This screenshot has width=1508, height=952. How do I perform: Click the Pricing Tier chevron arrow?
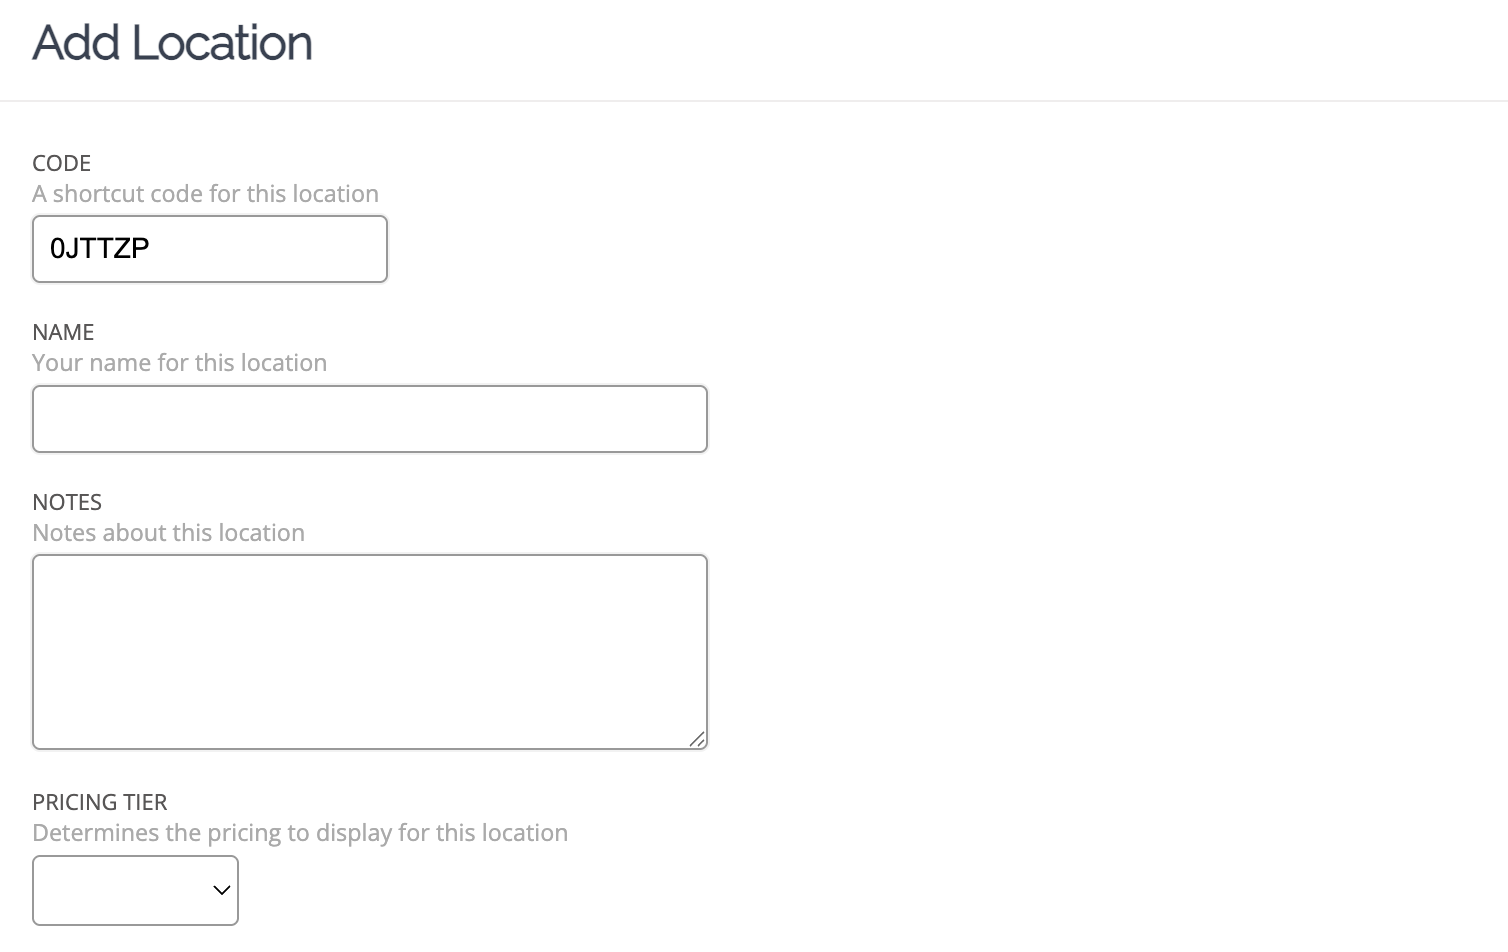pyautogui.click(x=222, y=890)
